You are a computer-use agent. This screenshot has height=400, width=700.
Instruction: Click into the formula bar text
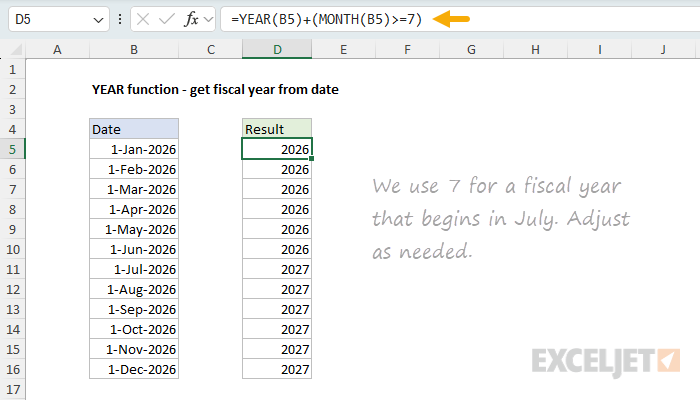326,19
